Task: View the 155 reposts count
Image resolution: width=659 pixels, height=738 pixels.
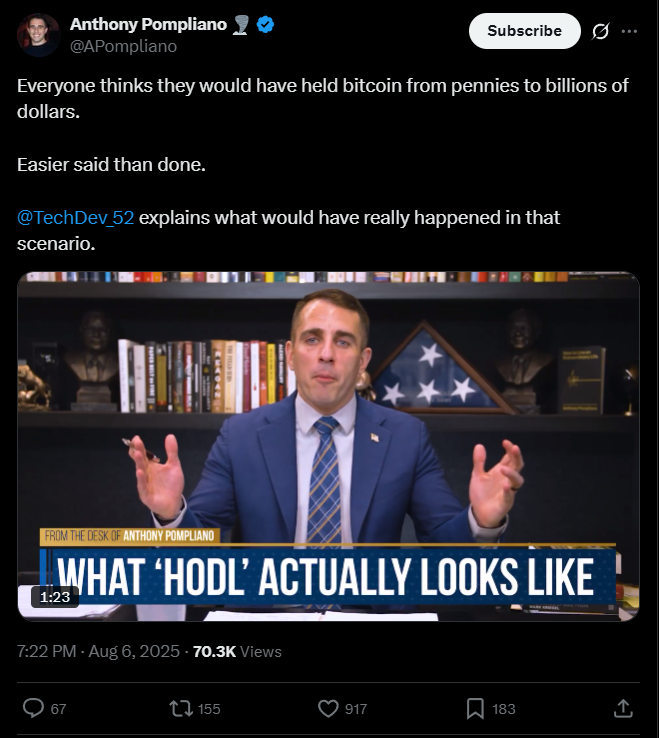Action: coord(209,709)
